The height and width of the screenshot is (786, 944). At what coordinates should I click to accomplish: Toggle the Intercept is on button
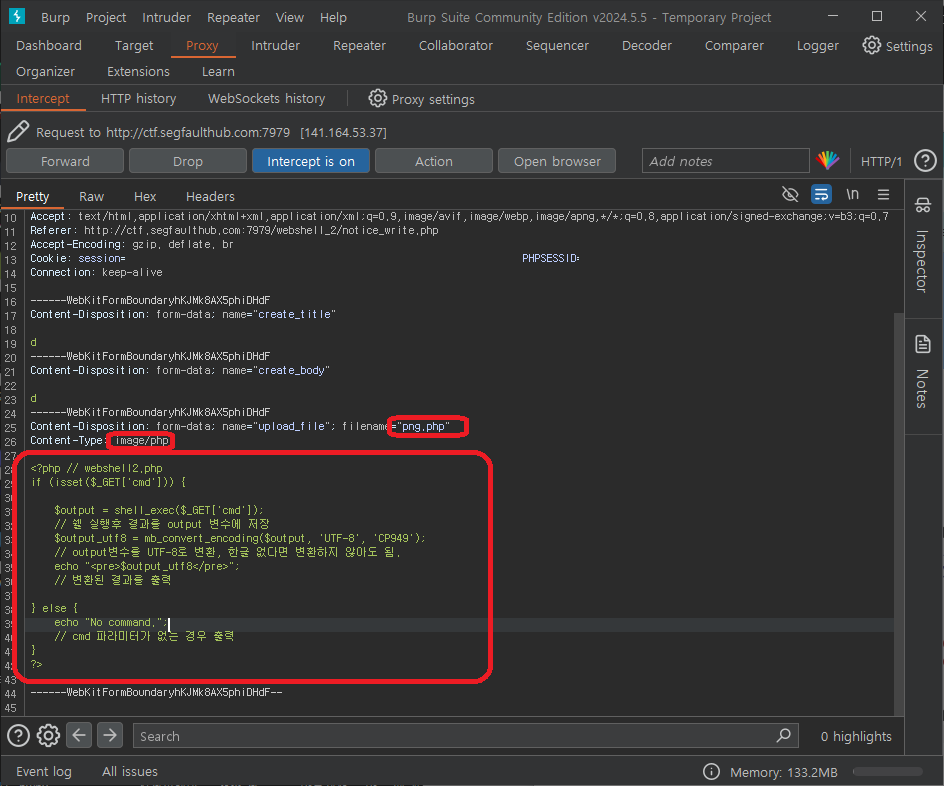(311, 161)
